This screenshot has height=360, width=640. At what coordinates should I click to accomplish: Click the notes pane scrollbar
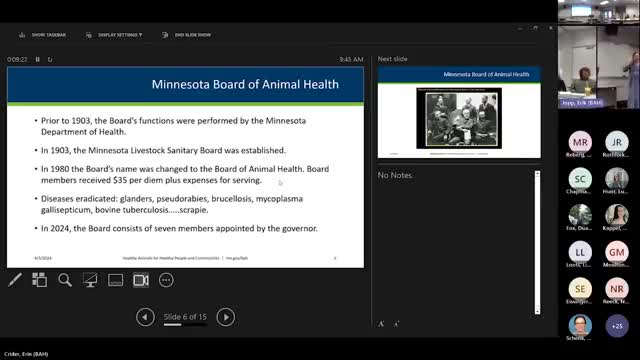tap(537, 242)
